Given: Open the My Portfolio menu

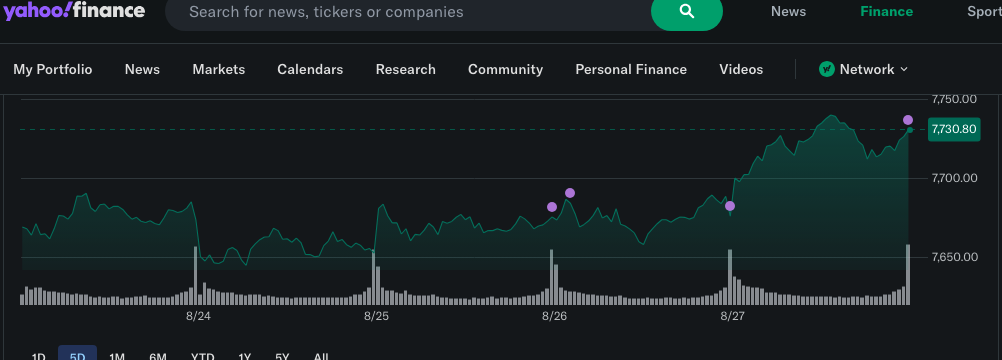Looking at the screenshot, I should [53, 69].
